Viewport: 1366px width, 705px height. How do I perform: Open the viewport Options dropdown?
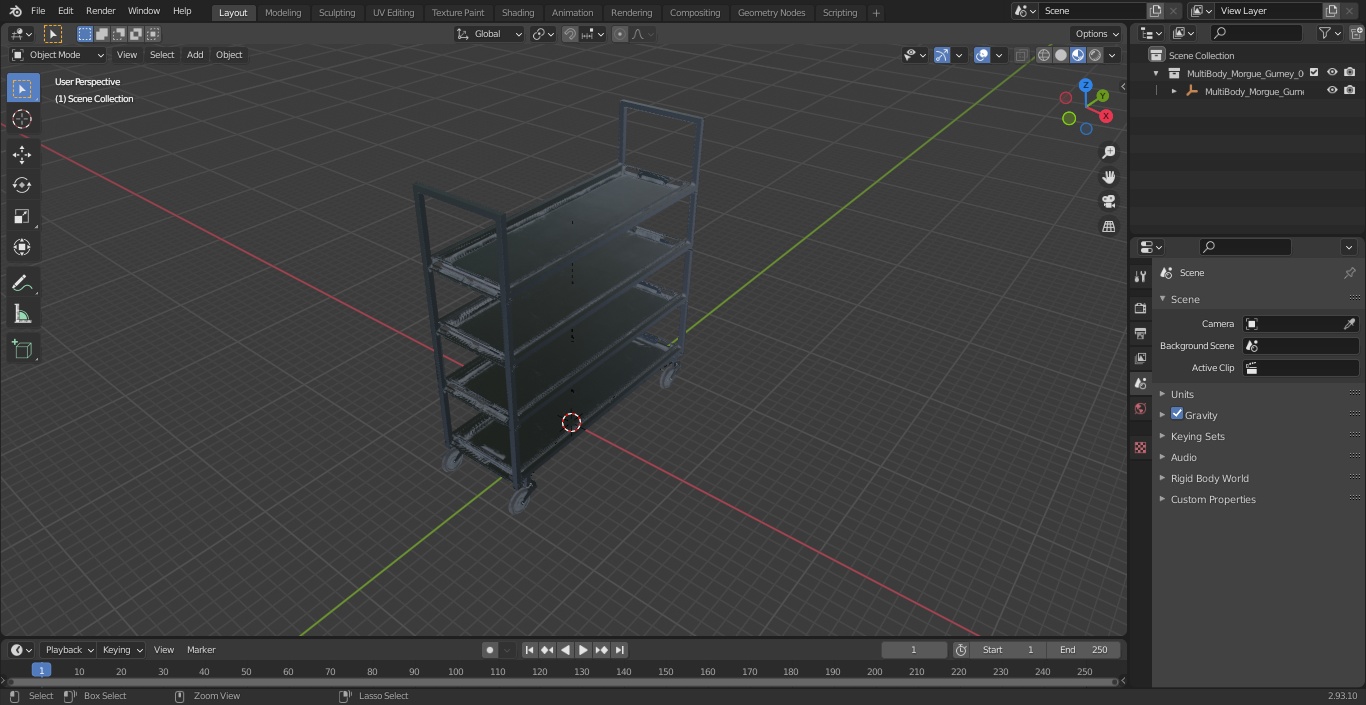pyautogui.click(x=1097, y=34)
